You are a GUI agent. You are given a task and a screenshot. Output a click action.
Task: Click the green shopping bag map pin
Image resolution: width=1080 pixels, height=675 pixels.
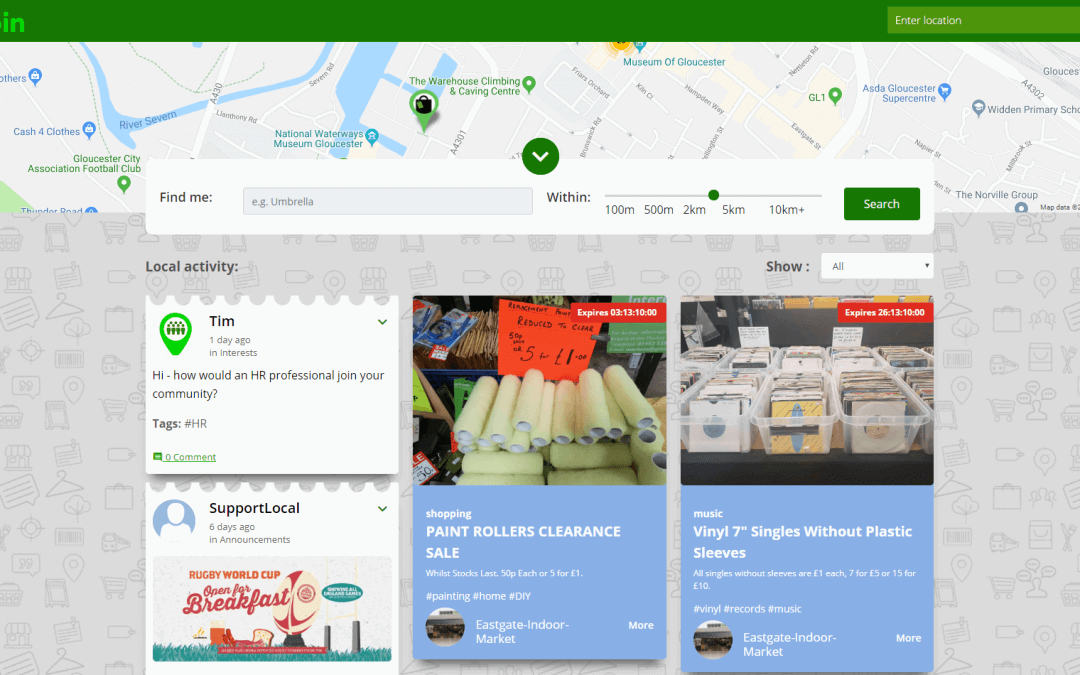[424, 110]
